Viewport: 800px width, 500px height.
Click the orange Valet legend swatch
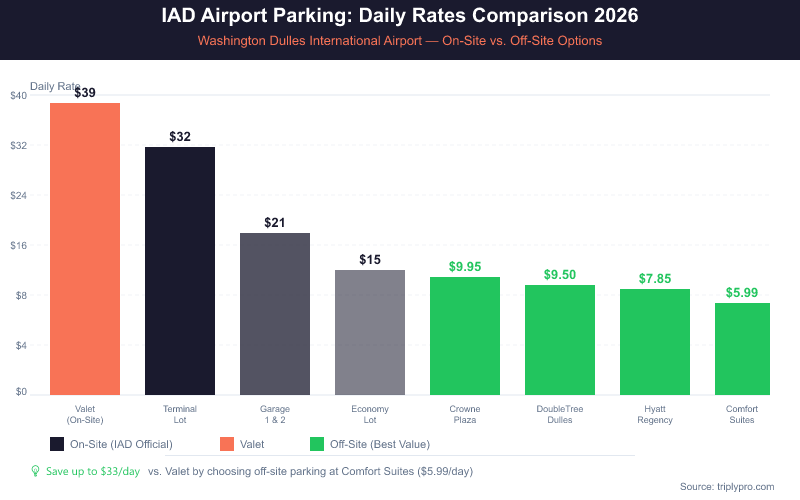pyautogui.click(x=227, y=444)
